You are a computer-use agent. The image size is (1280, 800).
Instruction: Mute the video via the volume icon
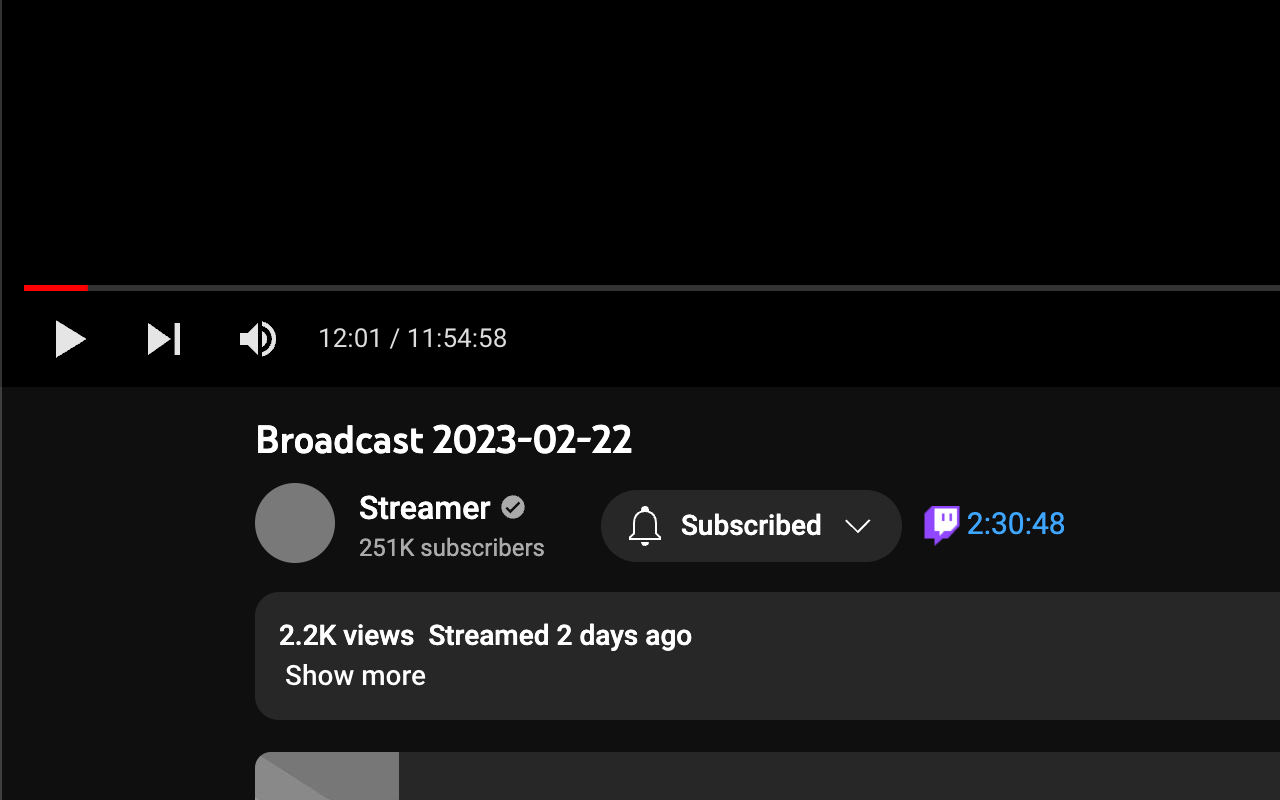pos(257,339)
